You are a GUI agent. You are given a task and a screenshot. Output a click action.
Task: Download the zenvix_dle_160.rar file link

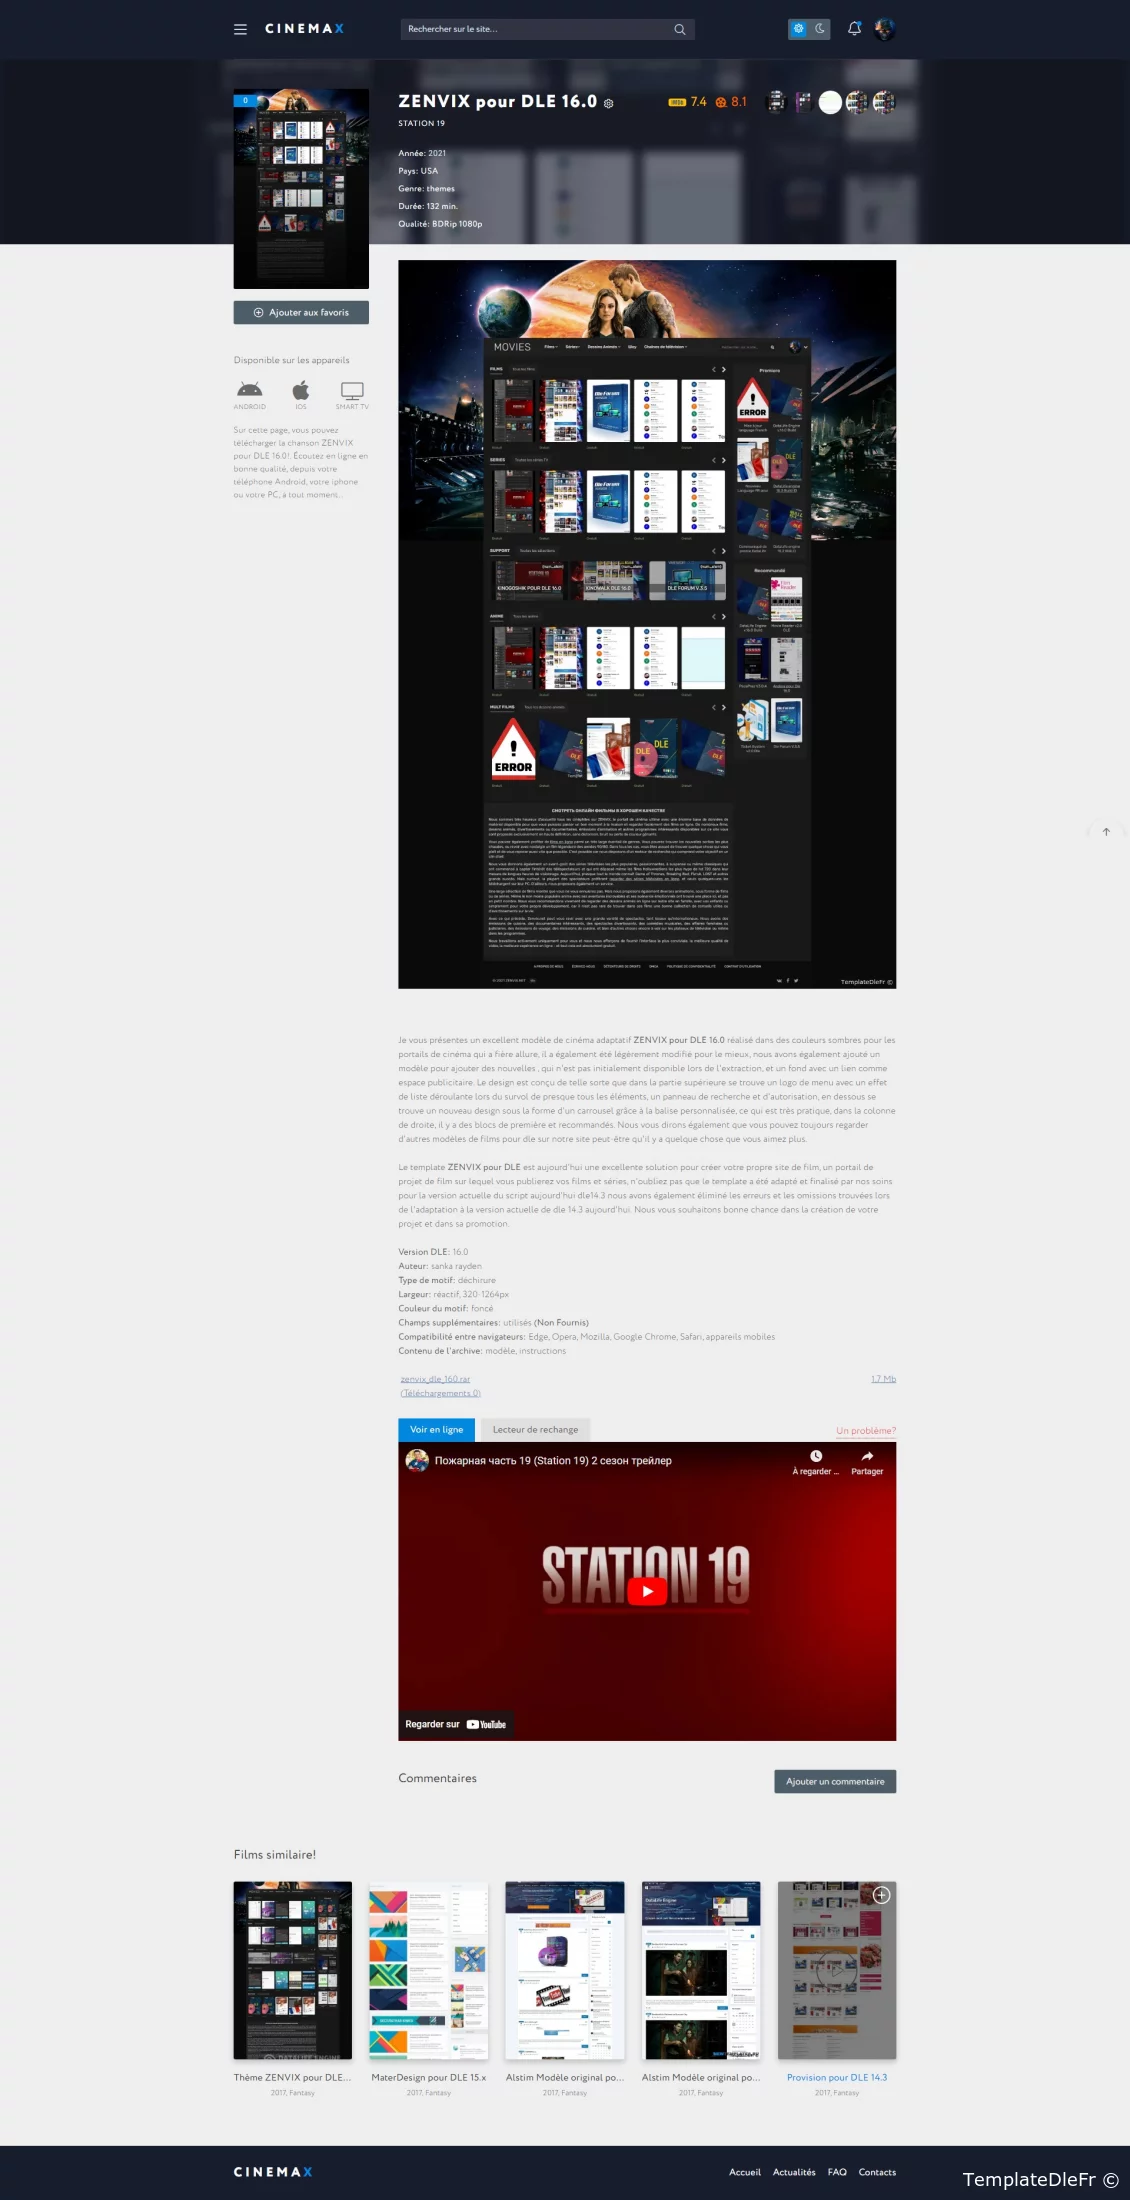point(435,1379)
